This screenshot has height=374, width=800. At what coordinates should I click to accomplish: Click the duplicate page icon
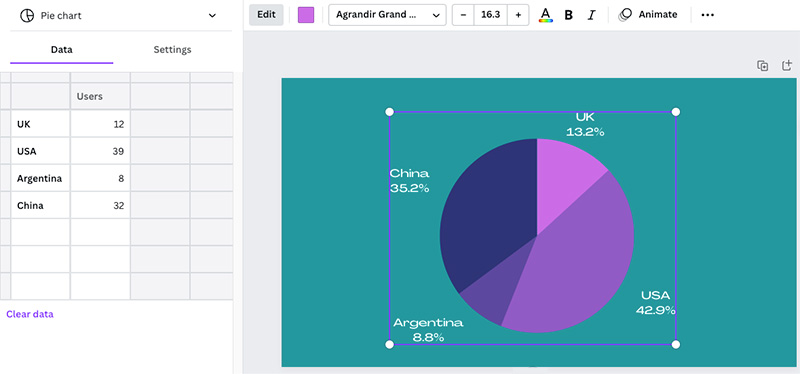coord(763,66)
